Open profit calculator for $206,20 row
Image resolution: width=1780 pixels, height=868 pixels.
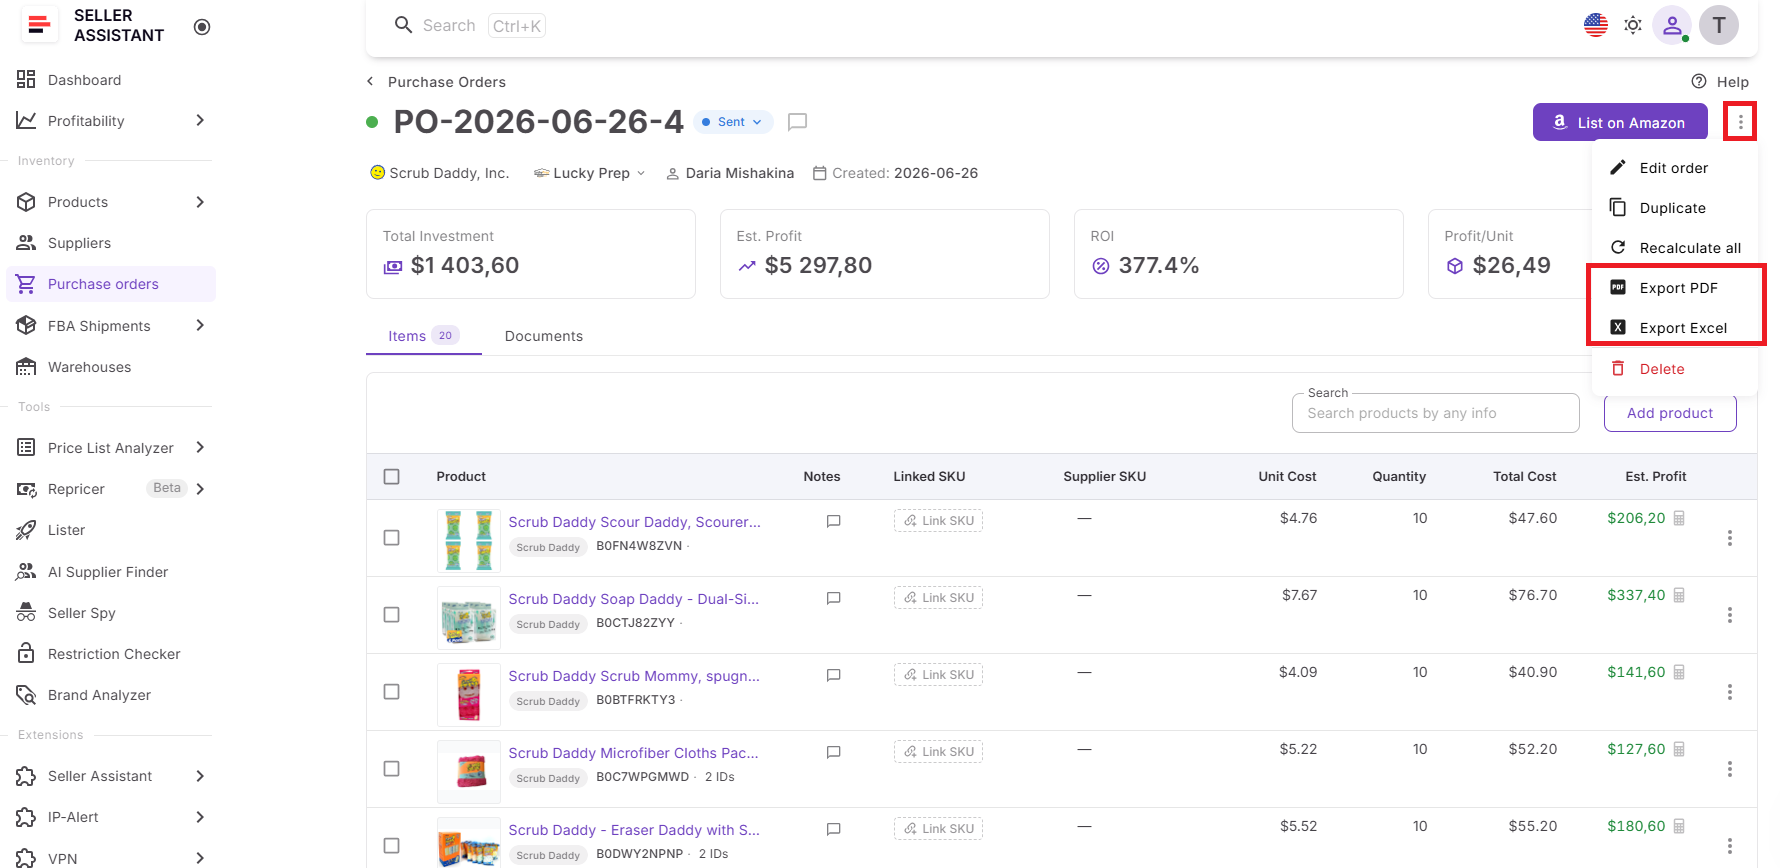1679,518
